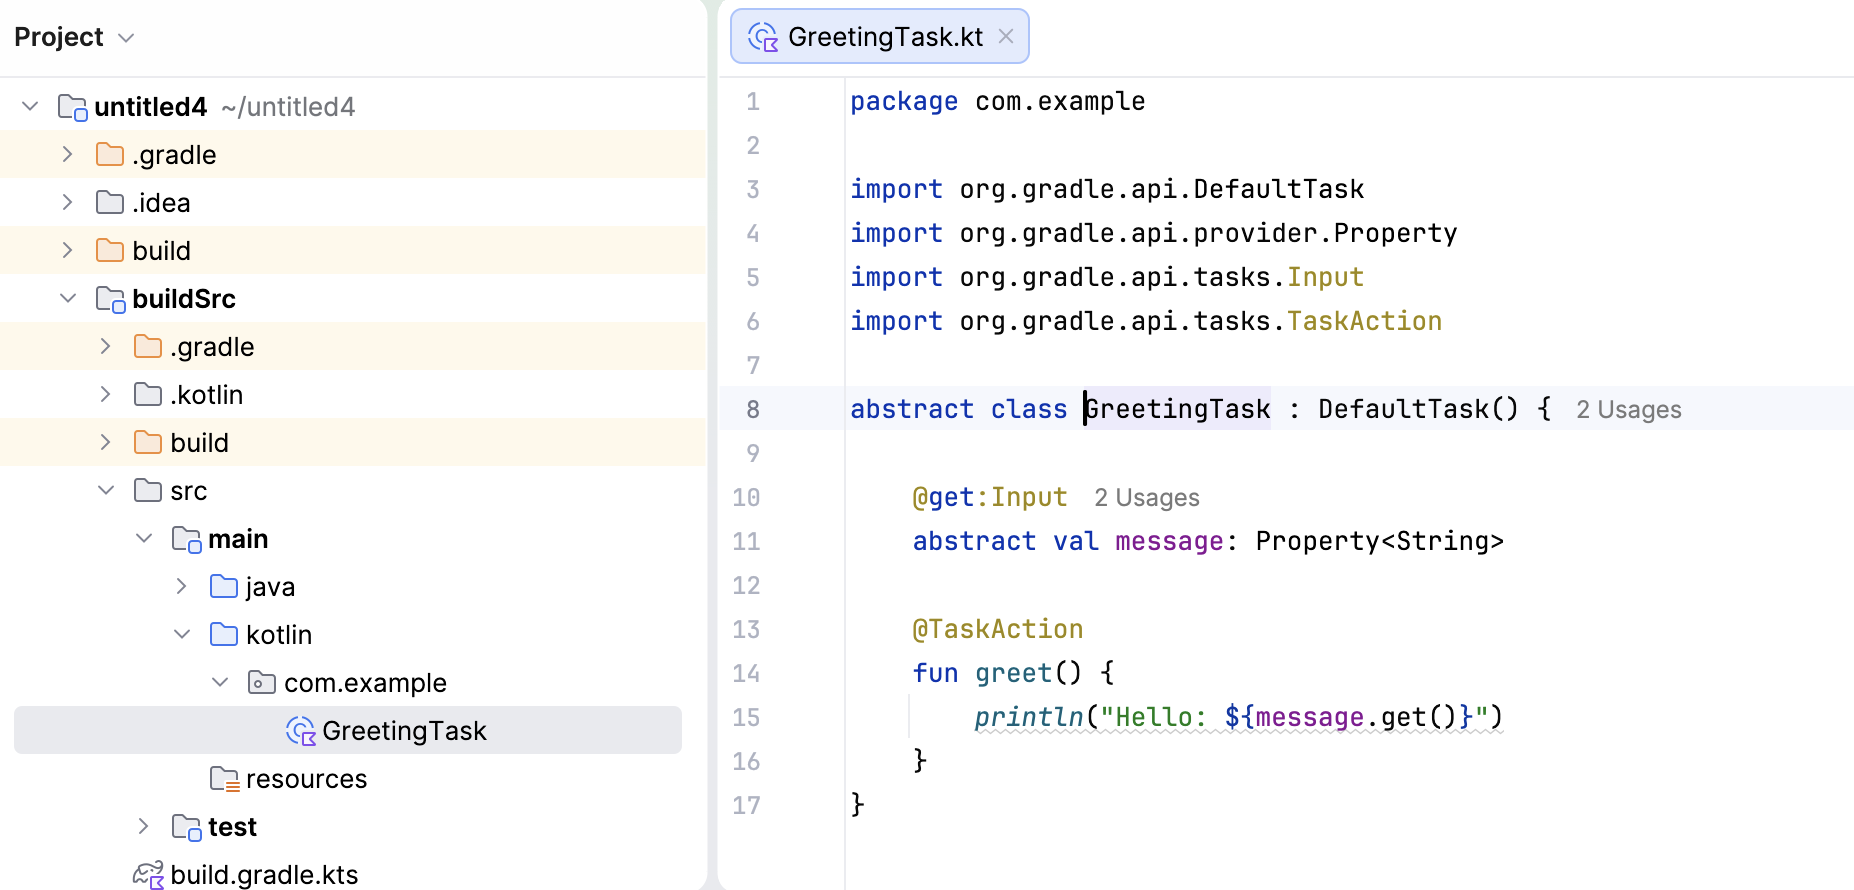Click the @TaskAction annotation in editor
1854x890 pixels.
pyautogui.click(x=998, y=629)
